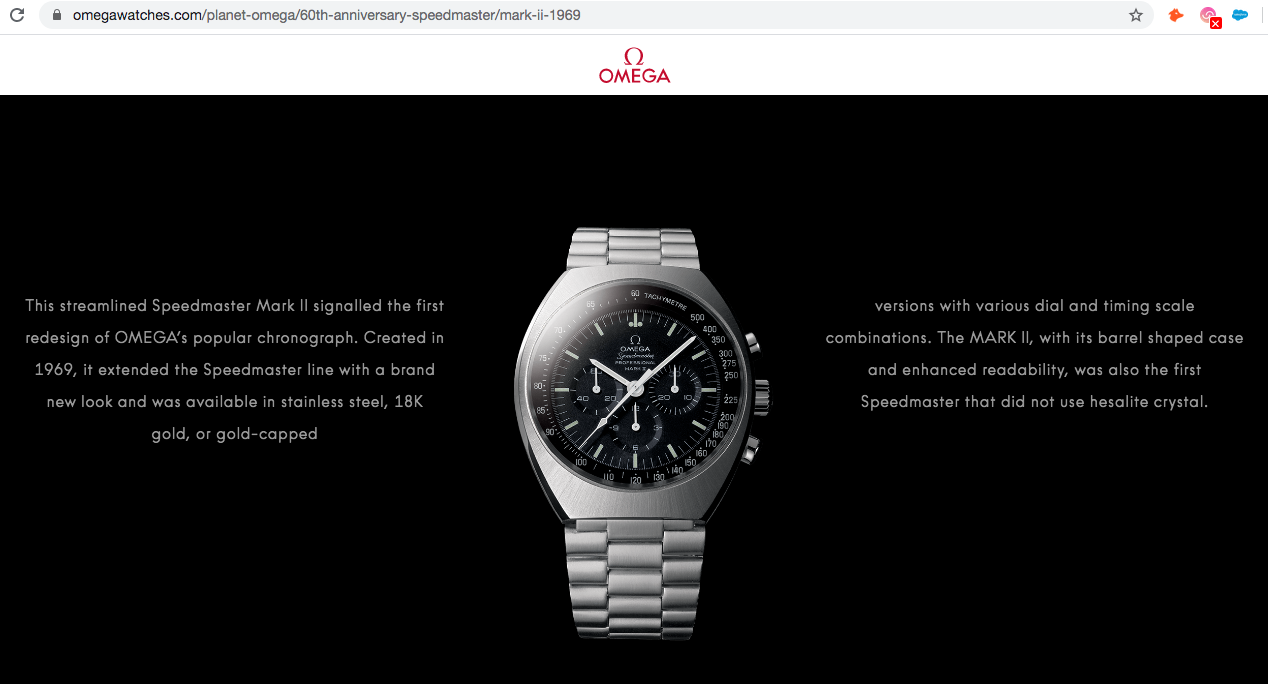Viewport: 1268px width, 684px height.
Task: Click the paragraph beginning 'This streamlined Speedmaster'
Action: [235, 370]
